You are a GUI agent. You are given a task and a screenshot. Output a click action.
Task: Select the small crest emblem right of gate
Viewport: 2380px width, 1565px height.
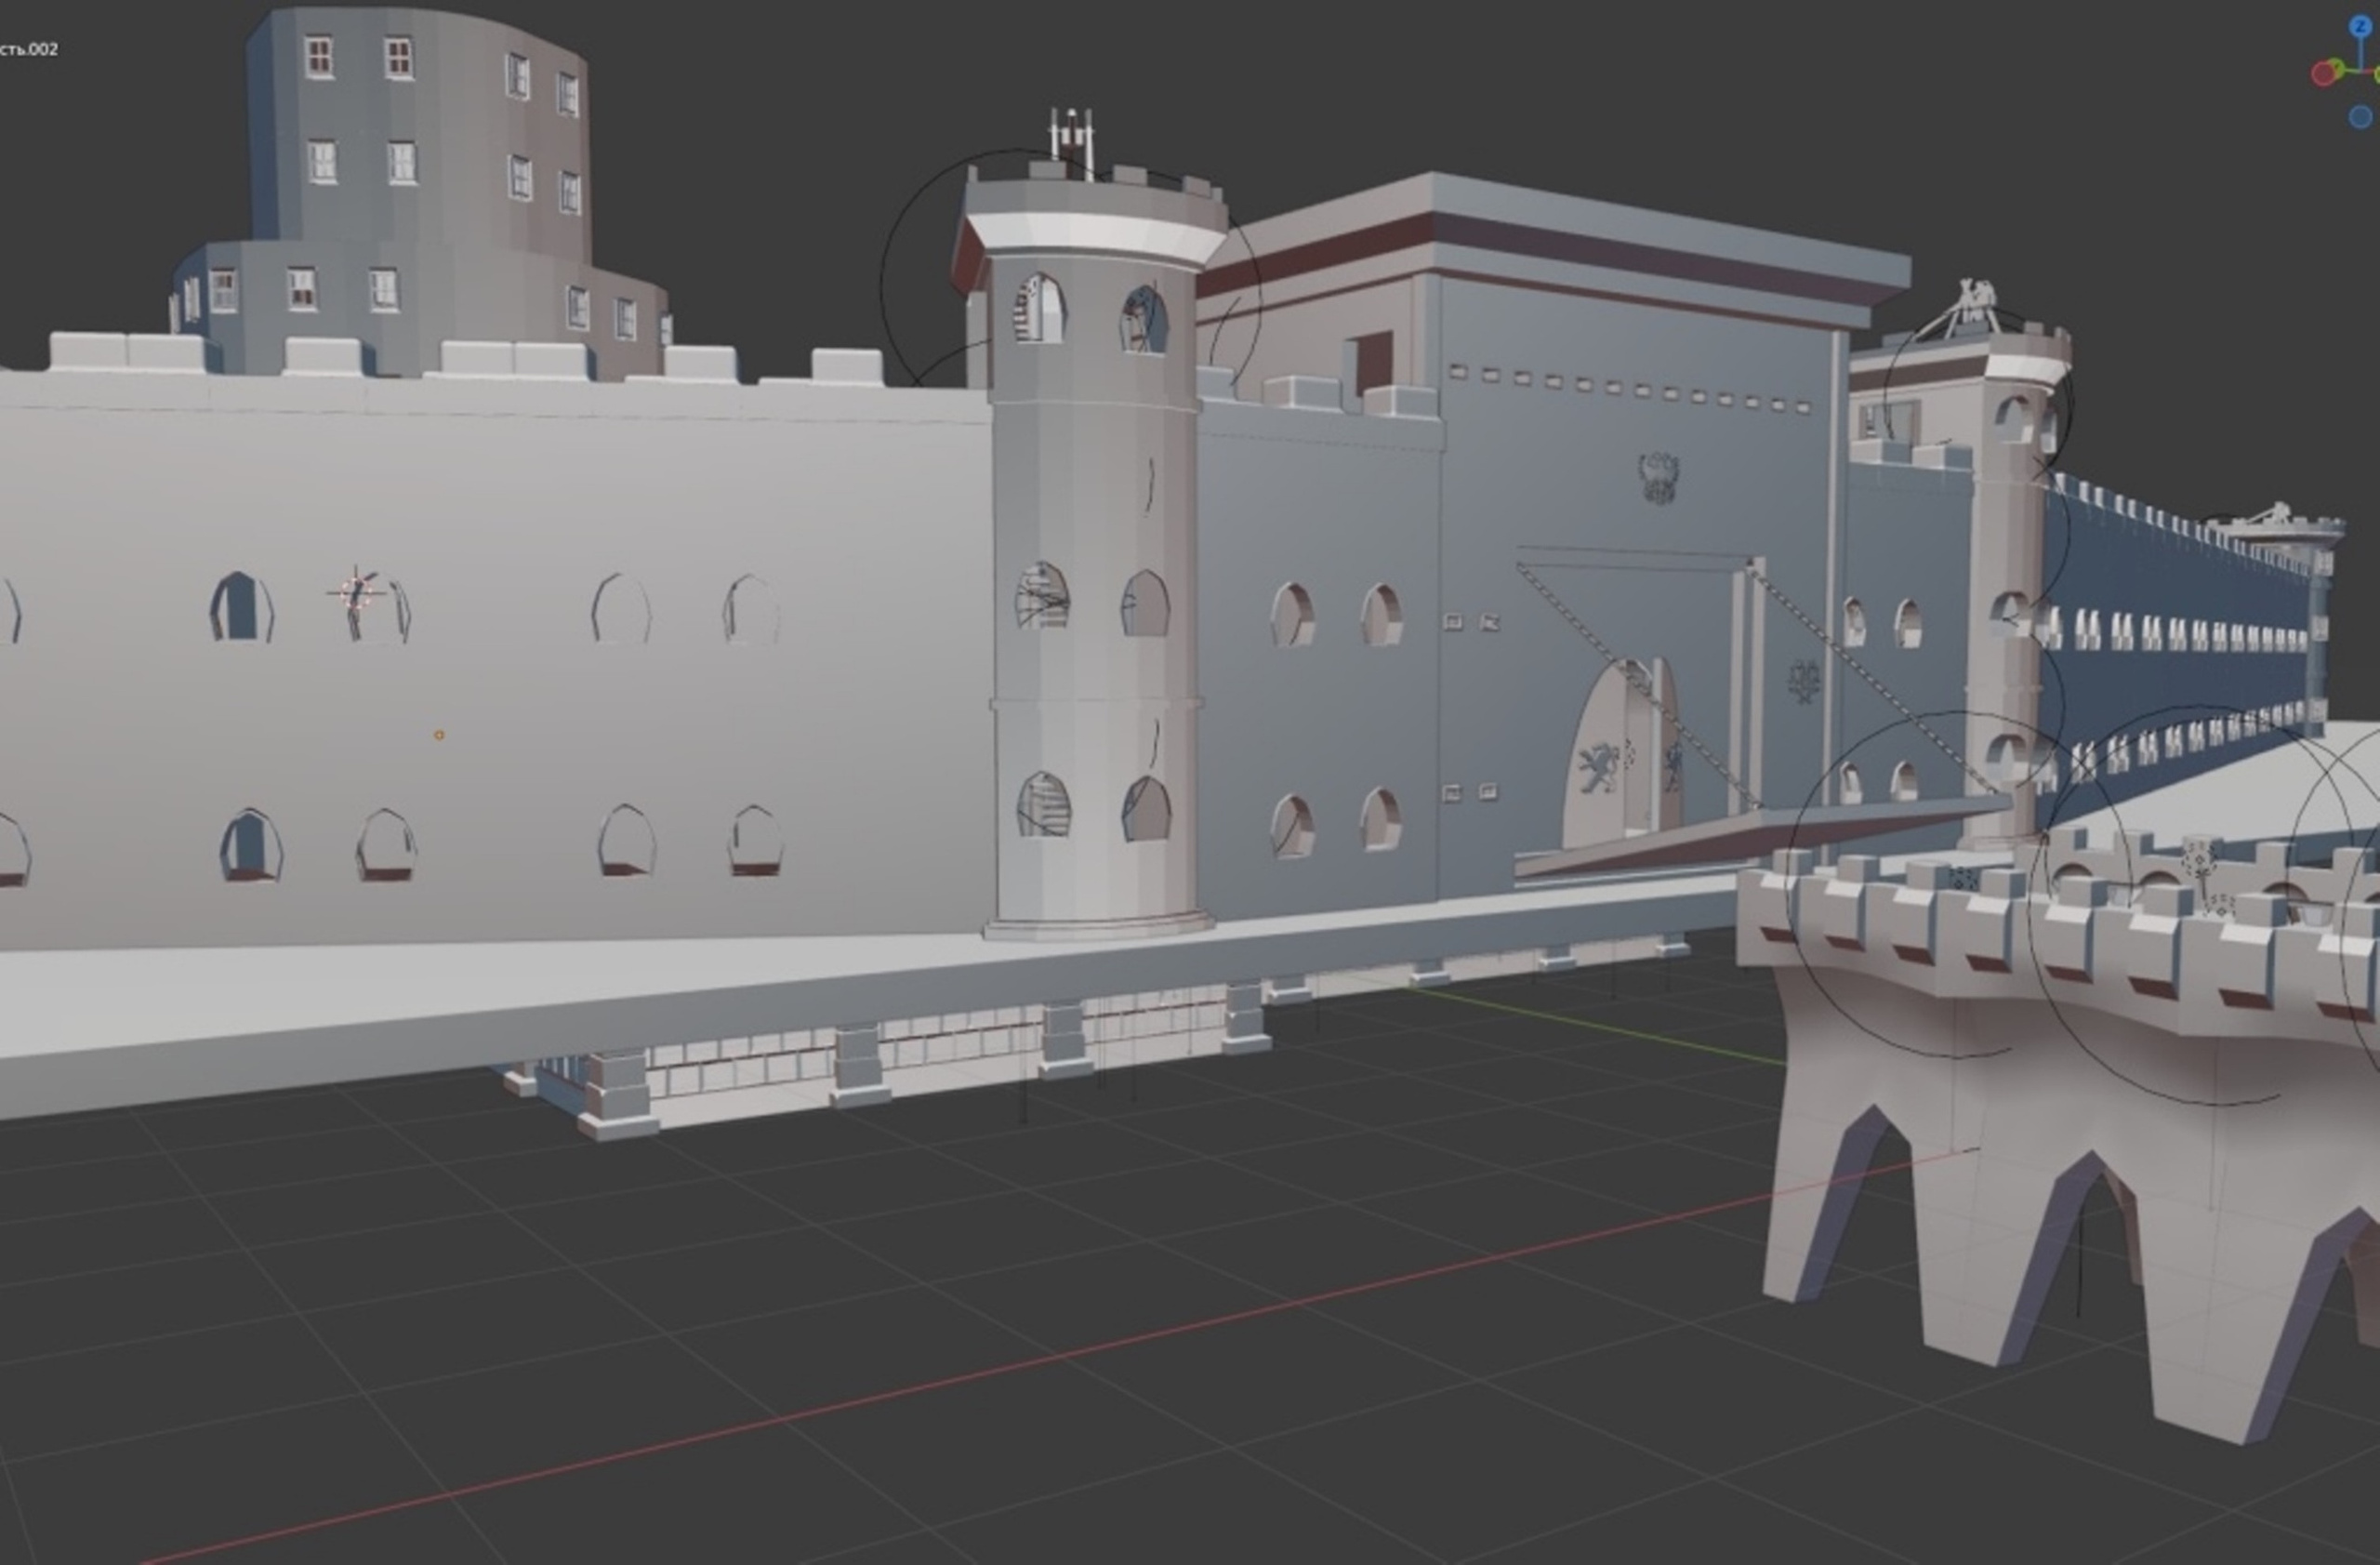pos(1803,681)
